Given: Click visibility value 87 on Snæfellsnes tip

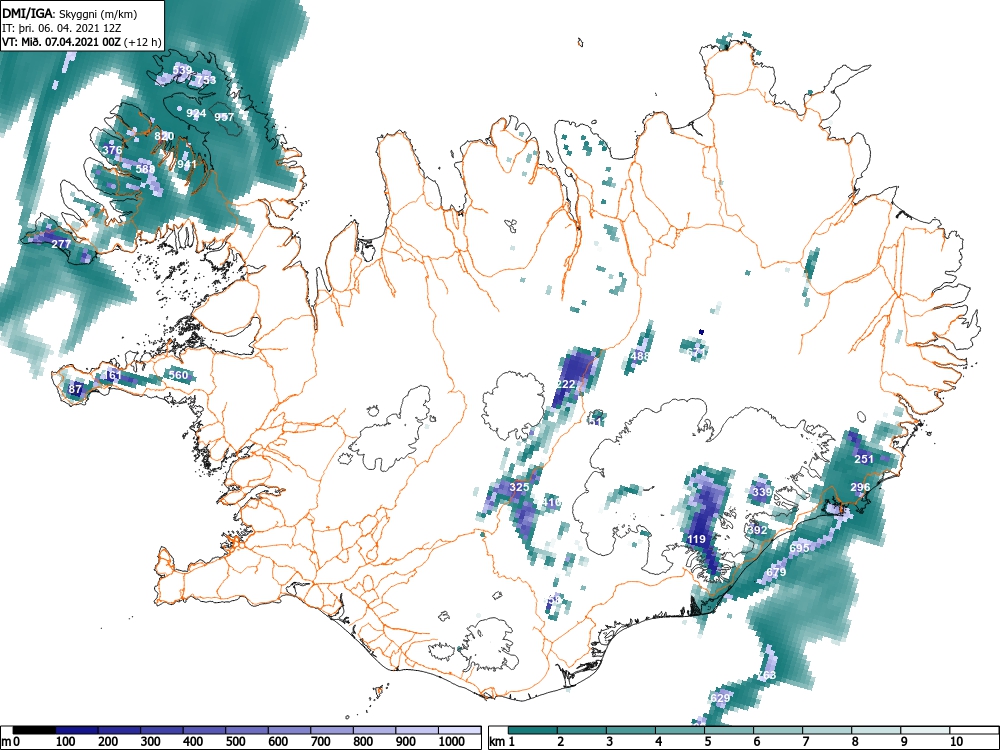Looking at the screenshot, I should tap(75, 389).
